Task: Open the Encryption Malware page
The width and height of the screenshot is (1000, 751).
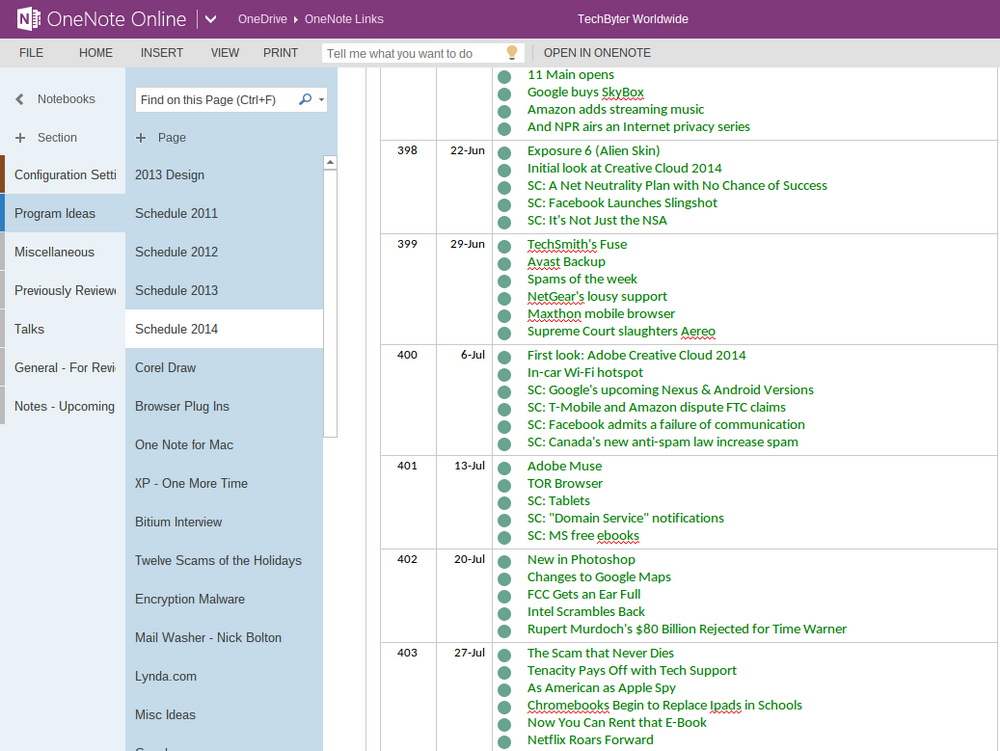Action: [x=224, y=599]
